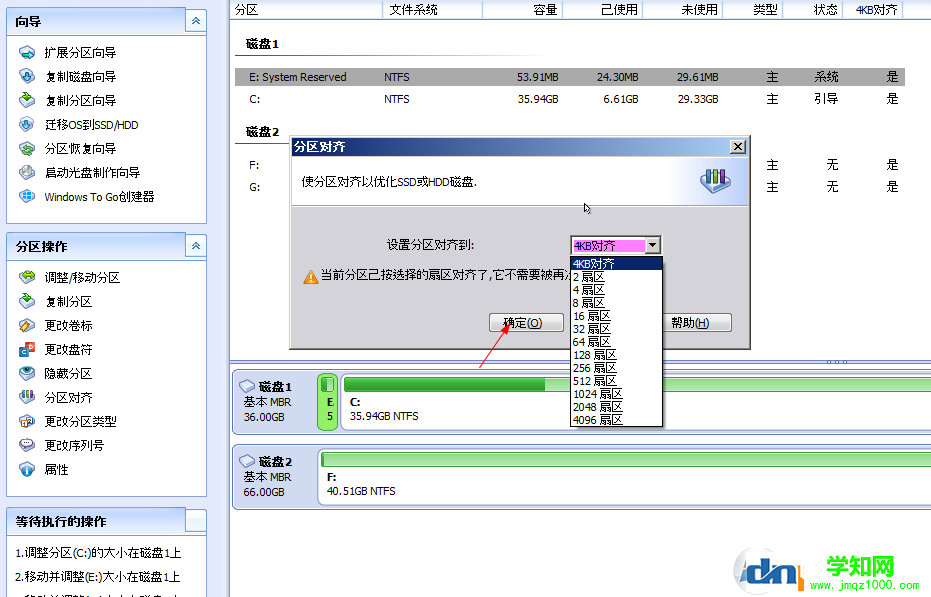Choose 32 扇区 from list
The width and height of the screenshot is (931, 597).
tap(616, 329)
